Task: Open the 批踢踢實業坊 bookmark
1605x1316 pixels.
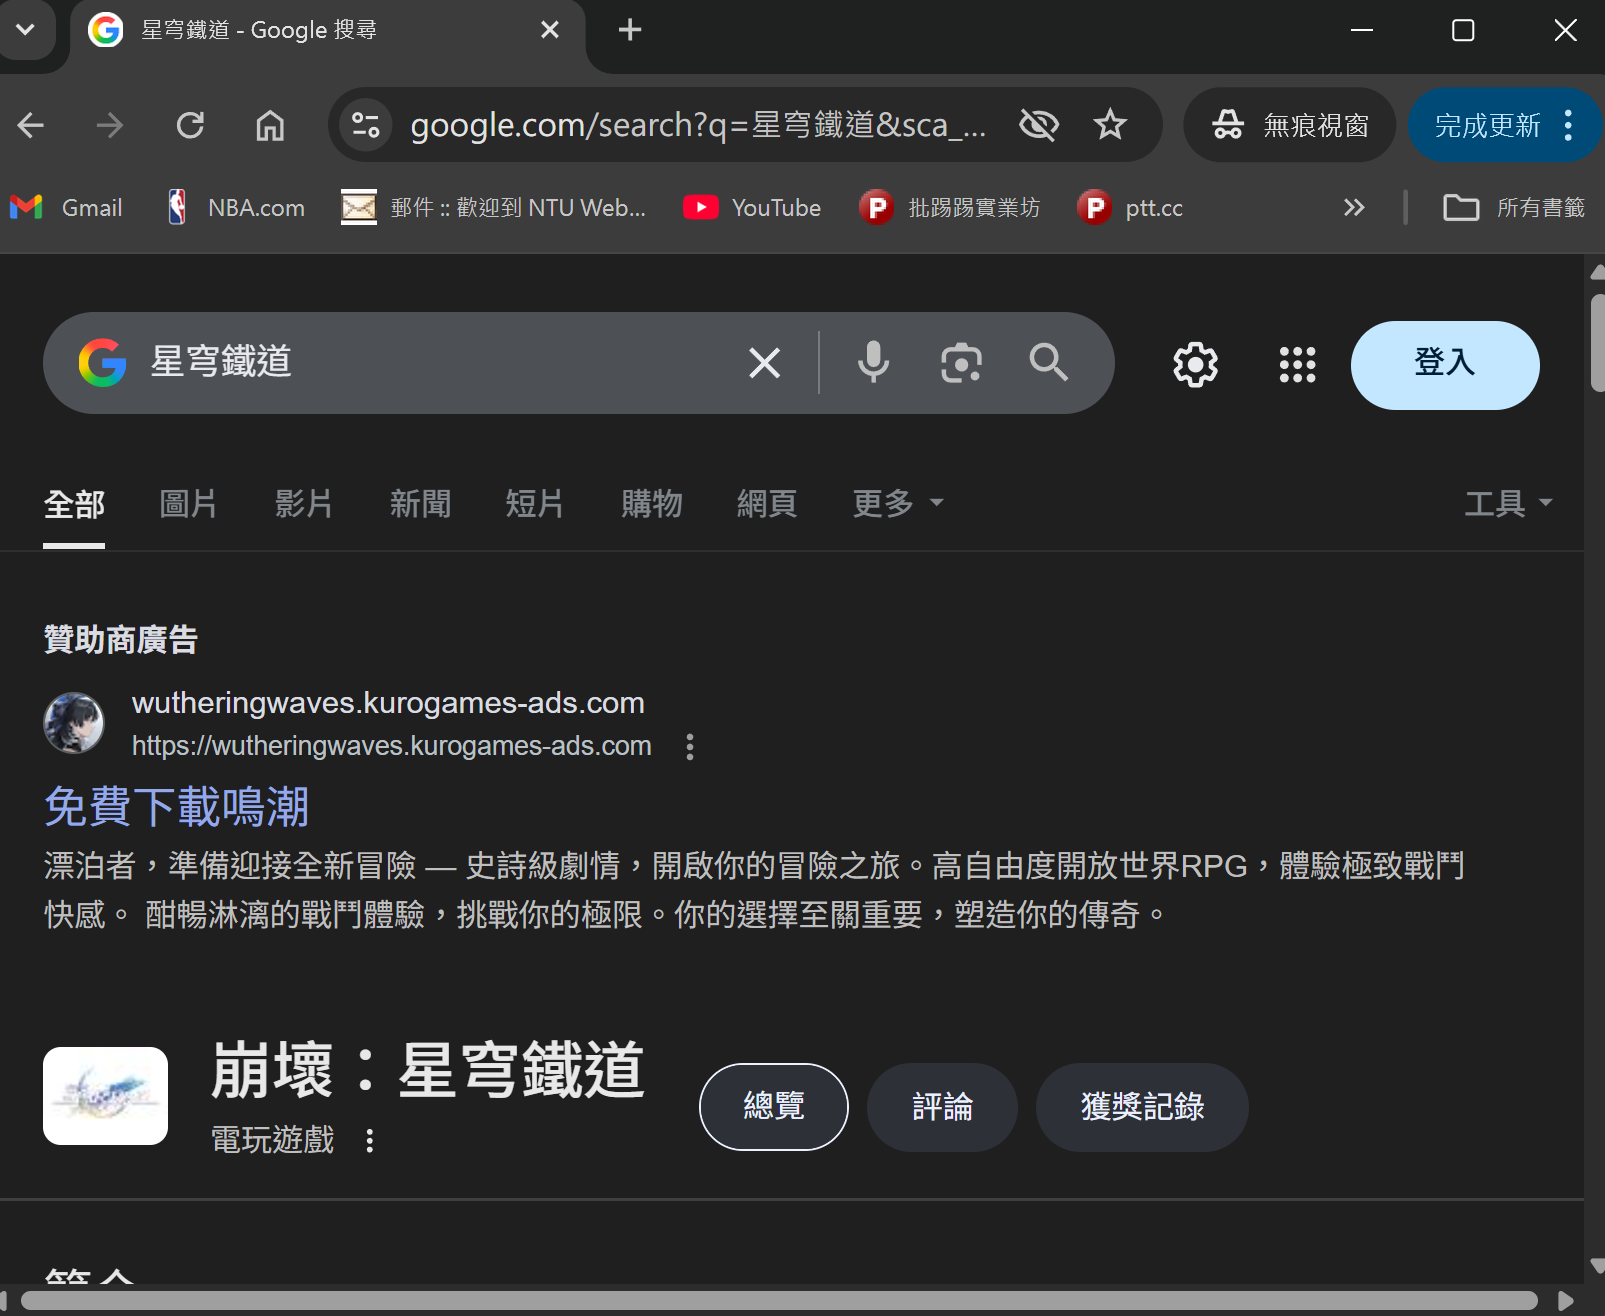Action: tap(950, 208)
